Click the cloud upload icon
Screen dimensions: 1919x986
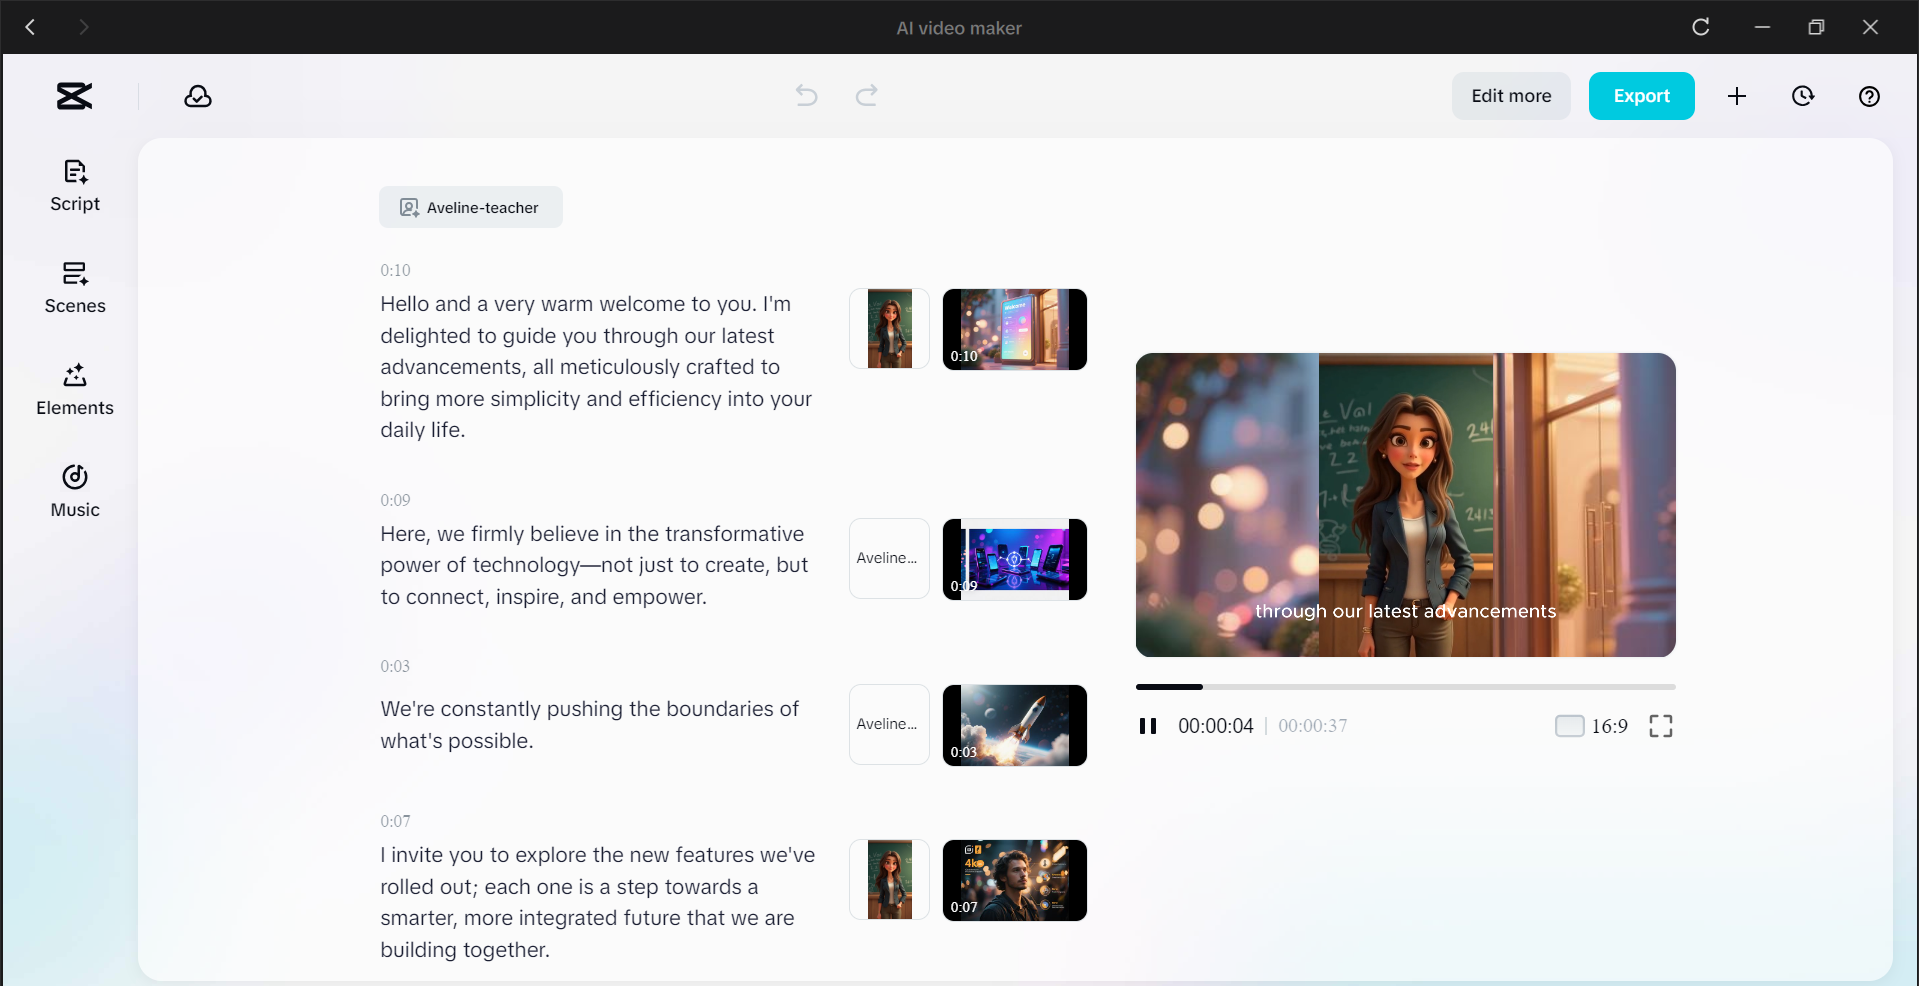coord(197,95)
